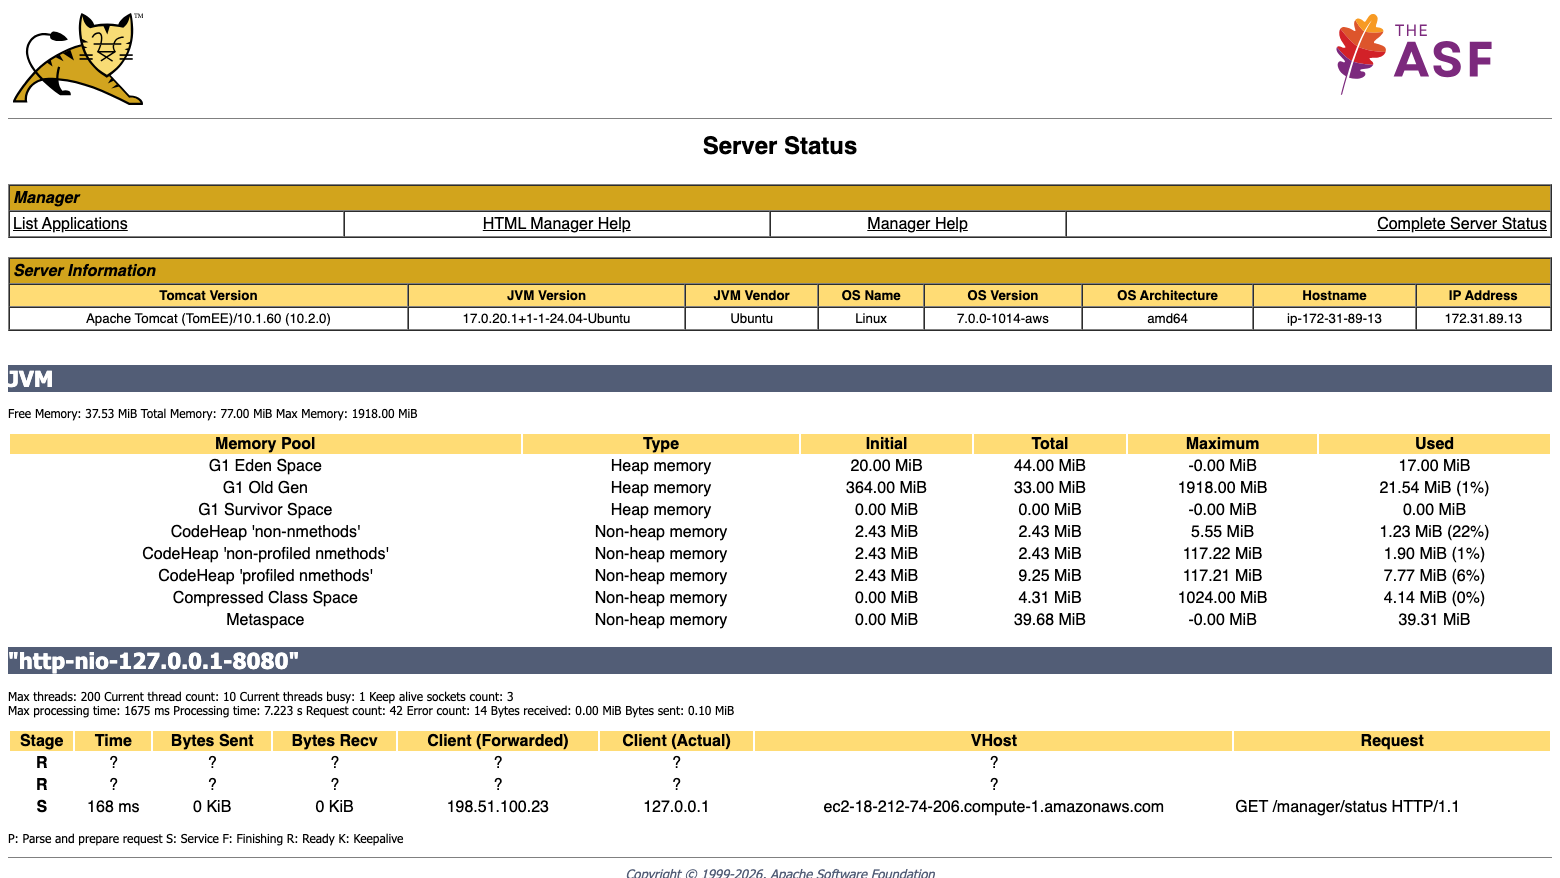The image size is (1560, 878).
Task: Click the Apache Software Foundation copyright notice
Action: (780, 873)
